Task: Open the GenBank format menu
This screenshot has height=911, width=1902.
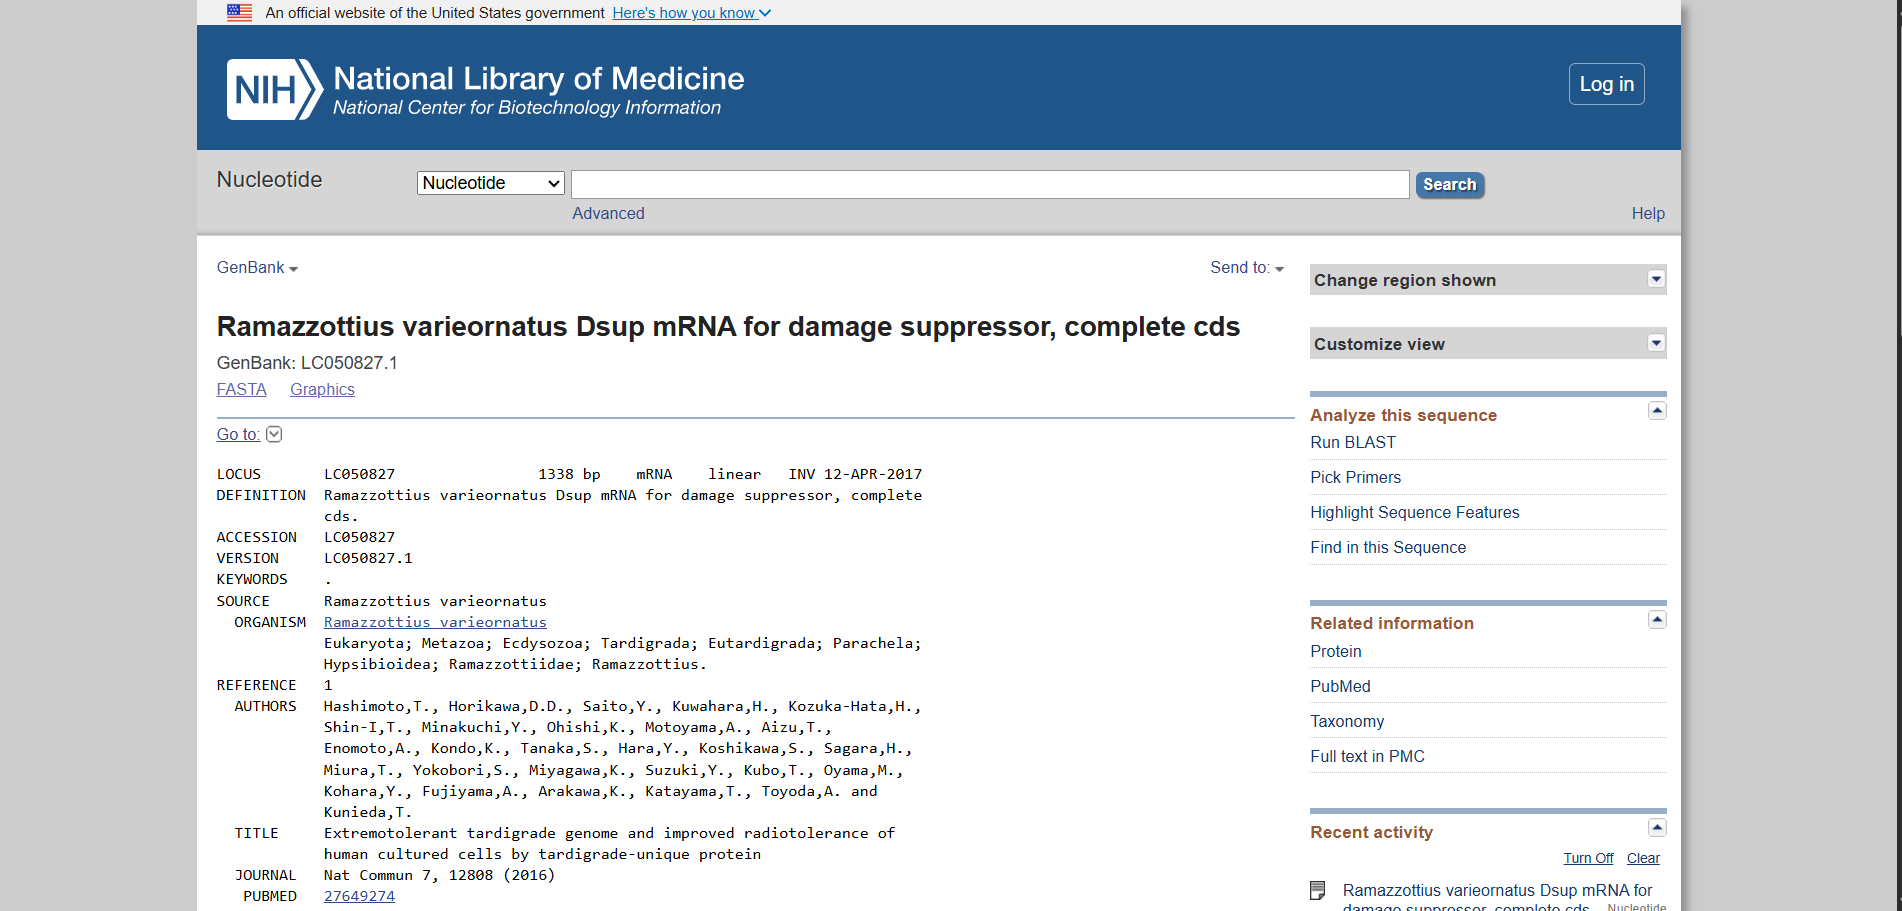Action: 257,268
